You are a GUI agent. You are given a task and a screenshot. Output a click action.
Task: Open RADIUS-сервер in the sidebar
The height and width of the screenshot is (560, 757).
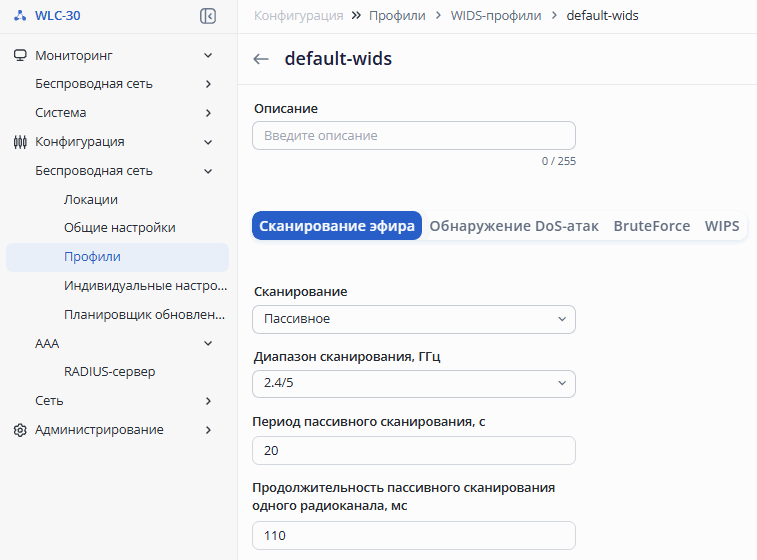(x=110, y=372)
